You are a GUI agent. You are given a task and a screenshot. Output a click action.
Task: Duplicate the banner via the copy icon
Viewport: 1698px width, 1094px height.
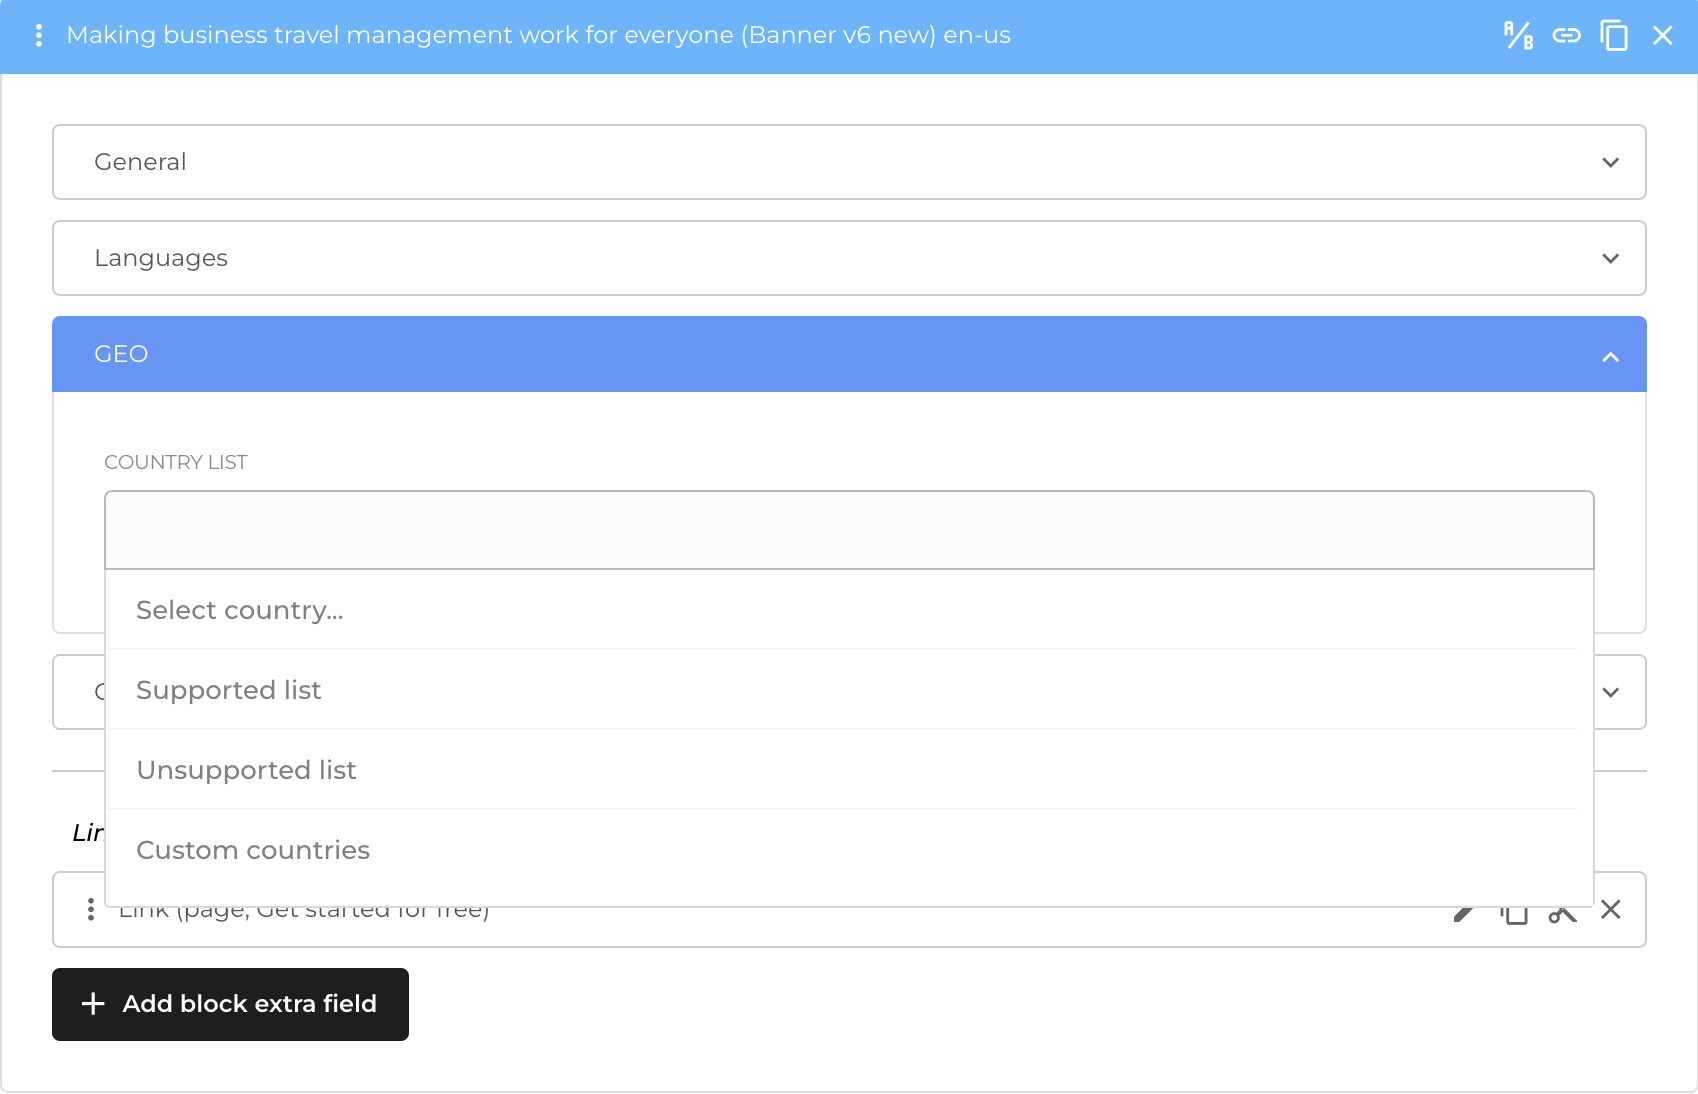(x=1616, y=36)
